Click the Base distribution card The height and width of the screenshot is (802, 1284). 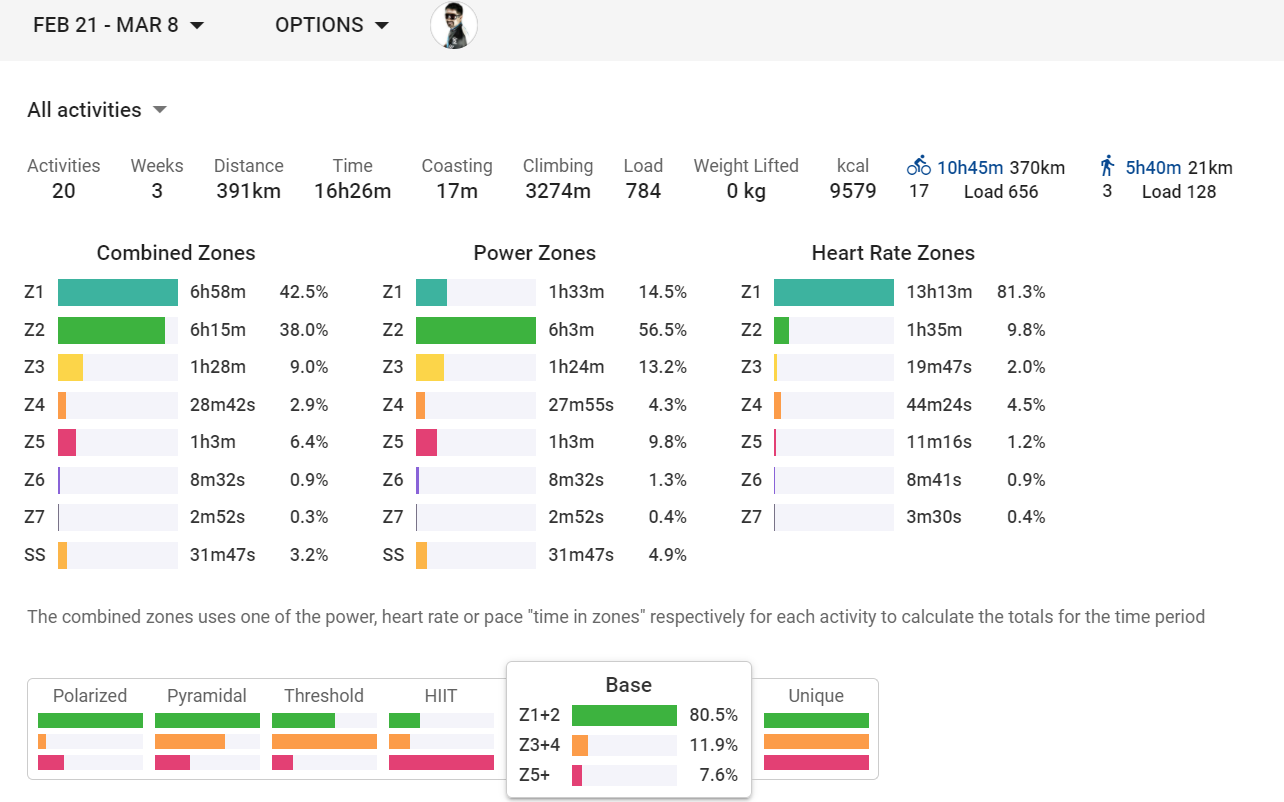[628, 730]
